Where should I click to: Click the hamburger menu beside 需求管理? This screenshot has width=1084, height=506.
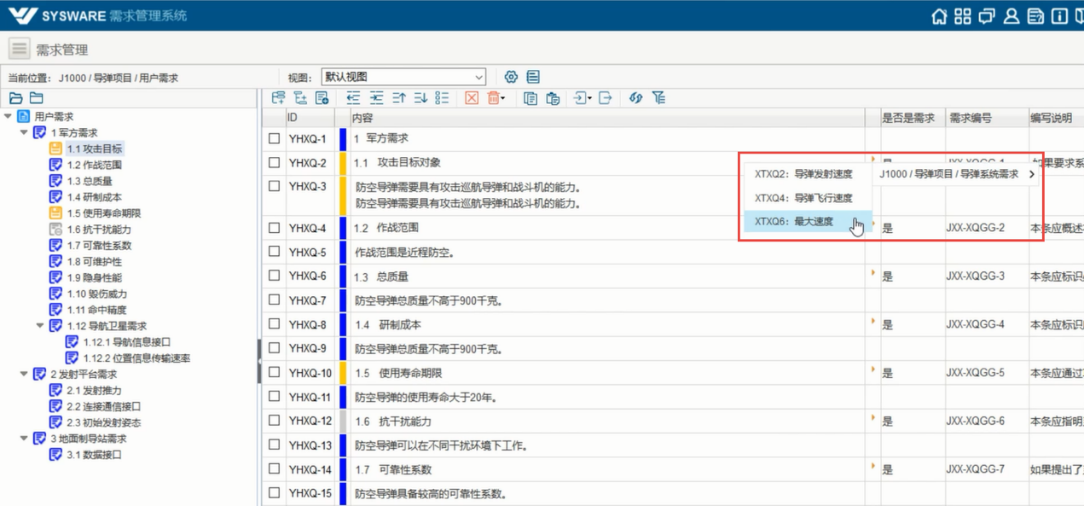click(x=20, y=49)
